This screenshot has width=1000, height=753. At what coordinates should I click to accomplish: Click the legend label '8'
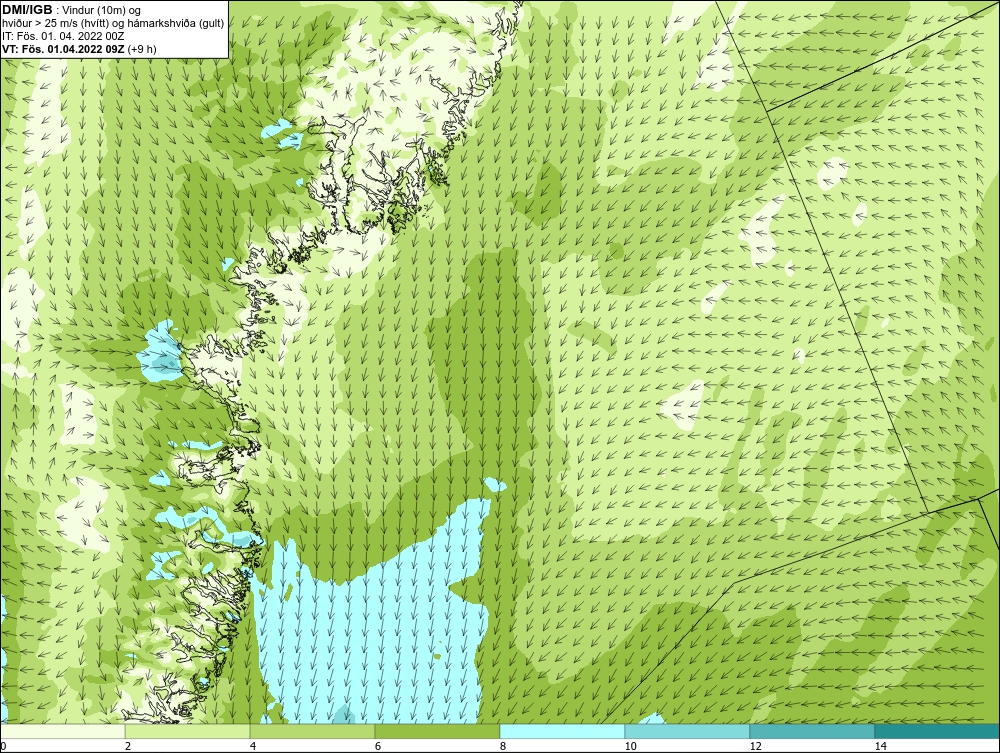(503, 747)
